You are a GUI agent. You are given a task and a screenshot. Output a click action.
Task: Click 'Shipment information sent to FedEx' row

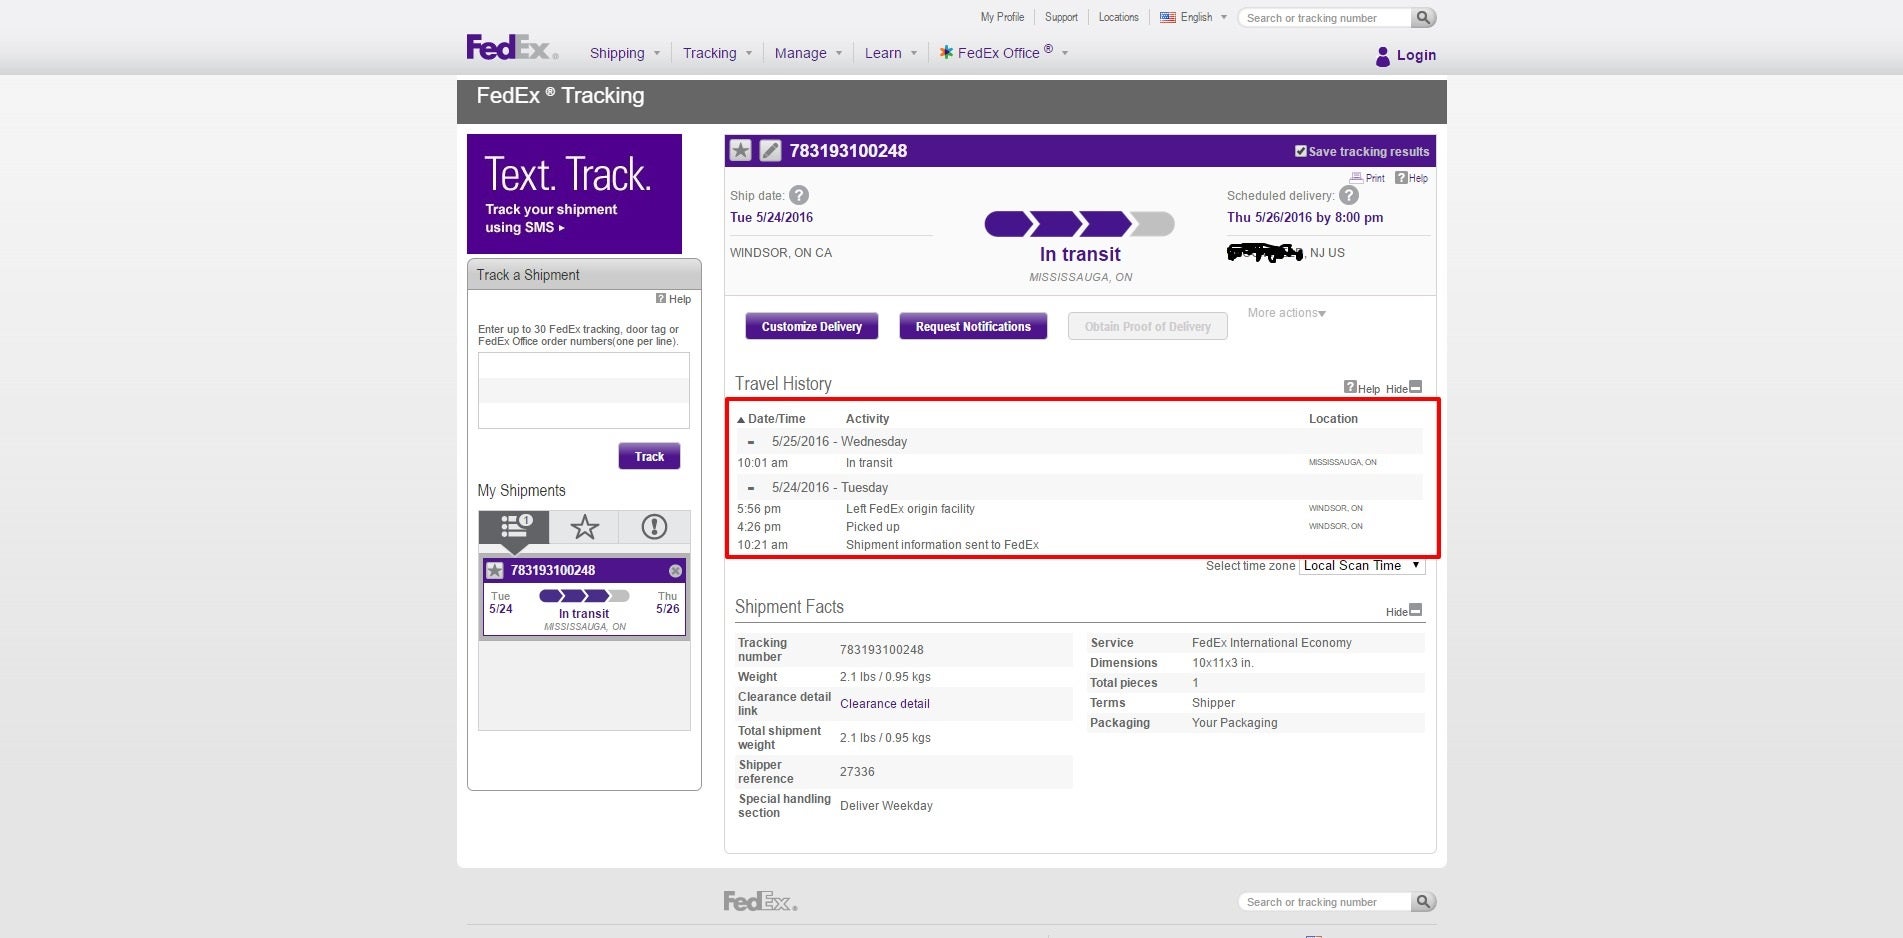(1080, 545)
